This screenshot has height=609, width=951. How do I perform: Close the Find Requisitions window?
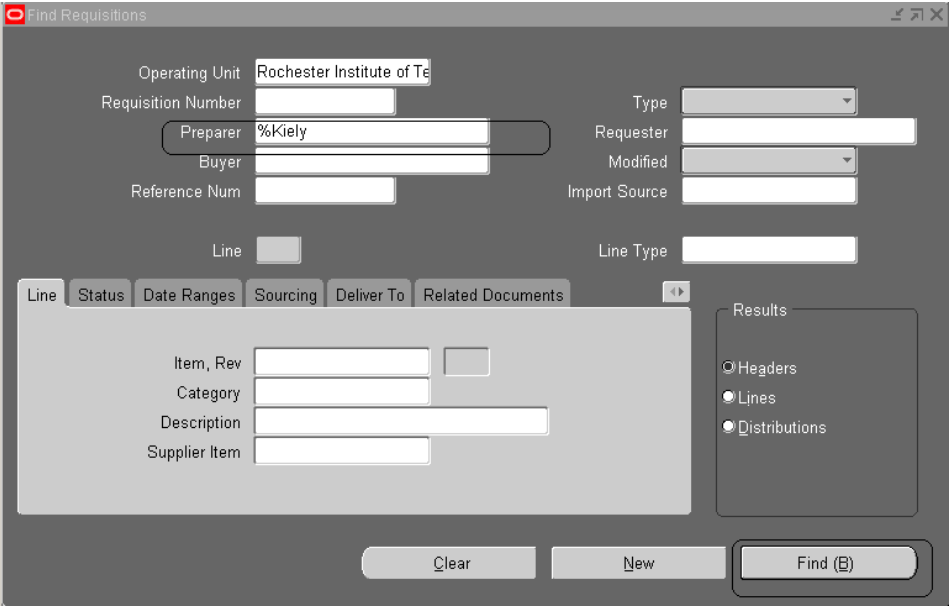point(936,15)
